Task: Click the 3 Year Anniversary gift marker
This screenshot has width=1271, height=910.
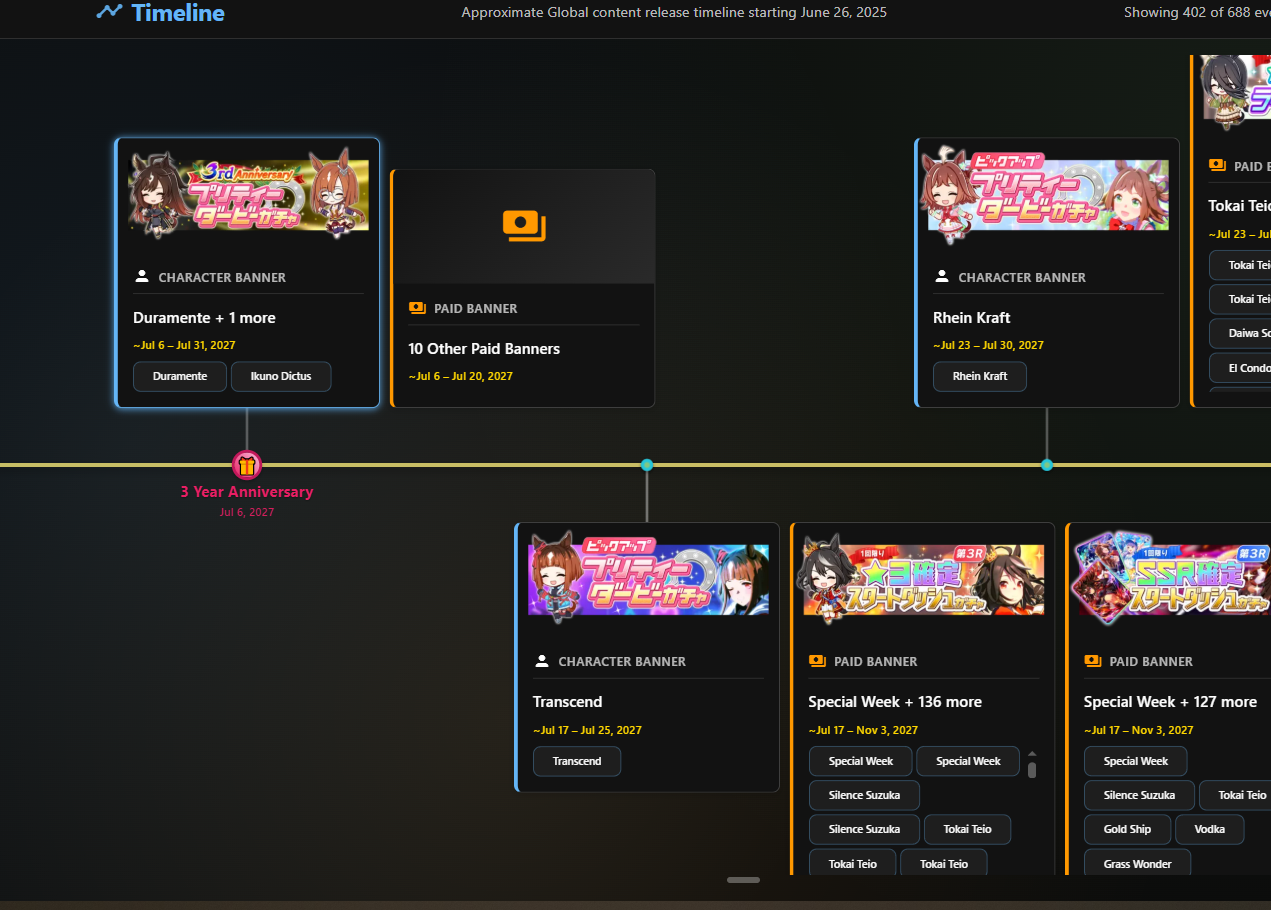Action: click(x=247, y=465)
